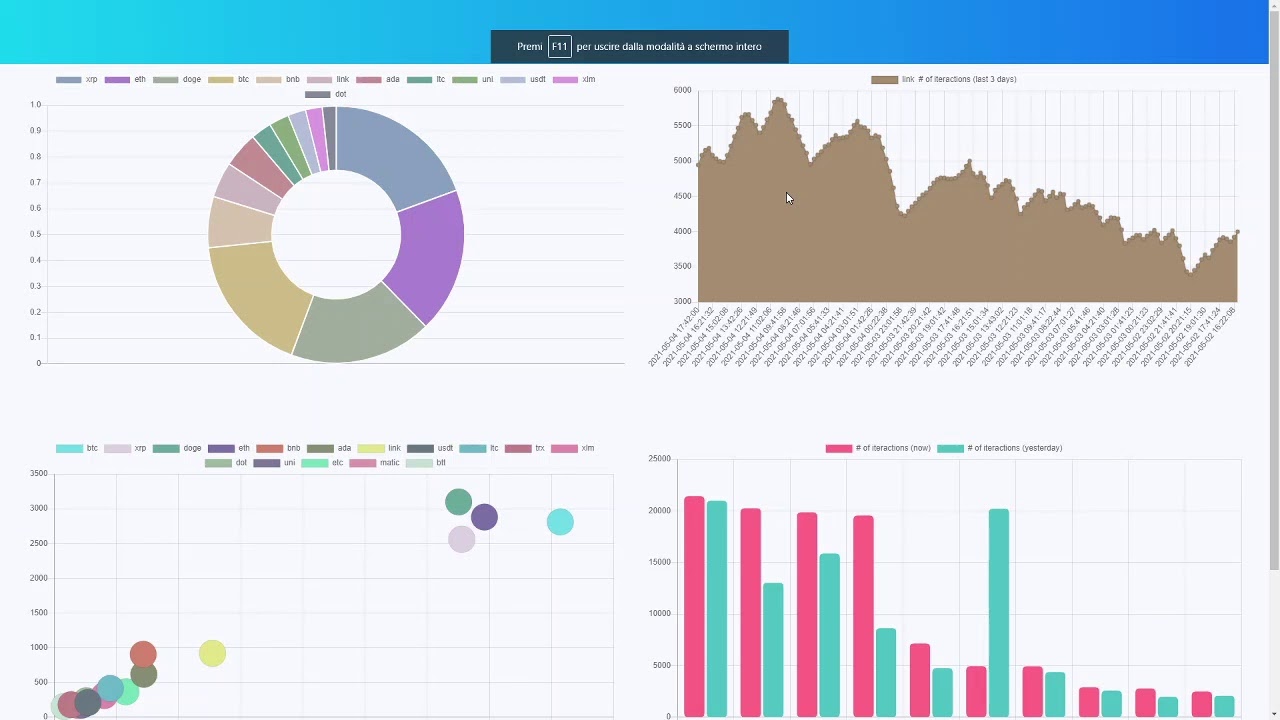
Task: Toggle uni in the bubble chart legend
Action: point(274,463)
